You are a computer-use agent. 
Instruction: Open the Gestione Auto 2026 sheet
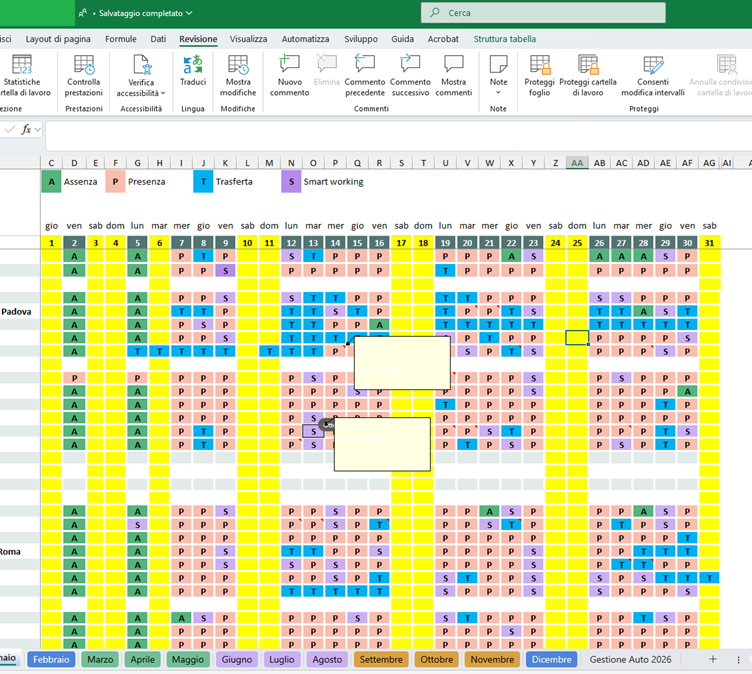click(x=630, y=659)
